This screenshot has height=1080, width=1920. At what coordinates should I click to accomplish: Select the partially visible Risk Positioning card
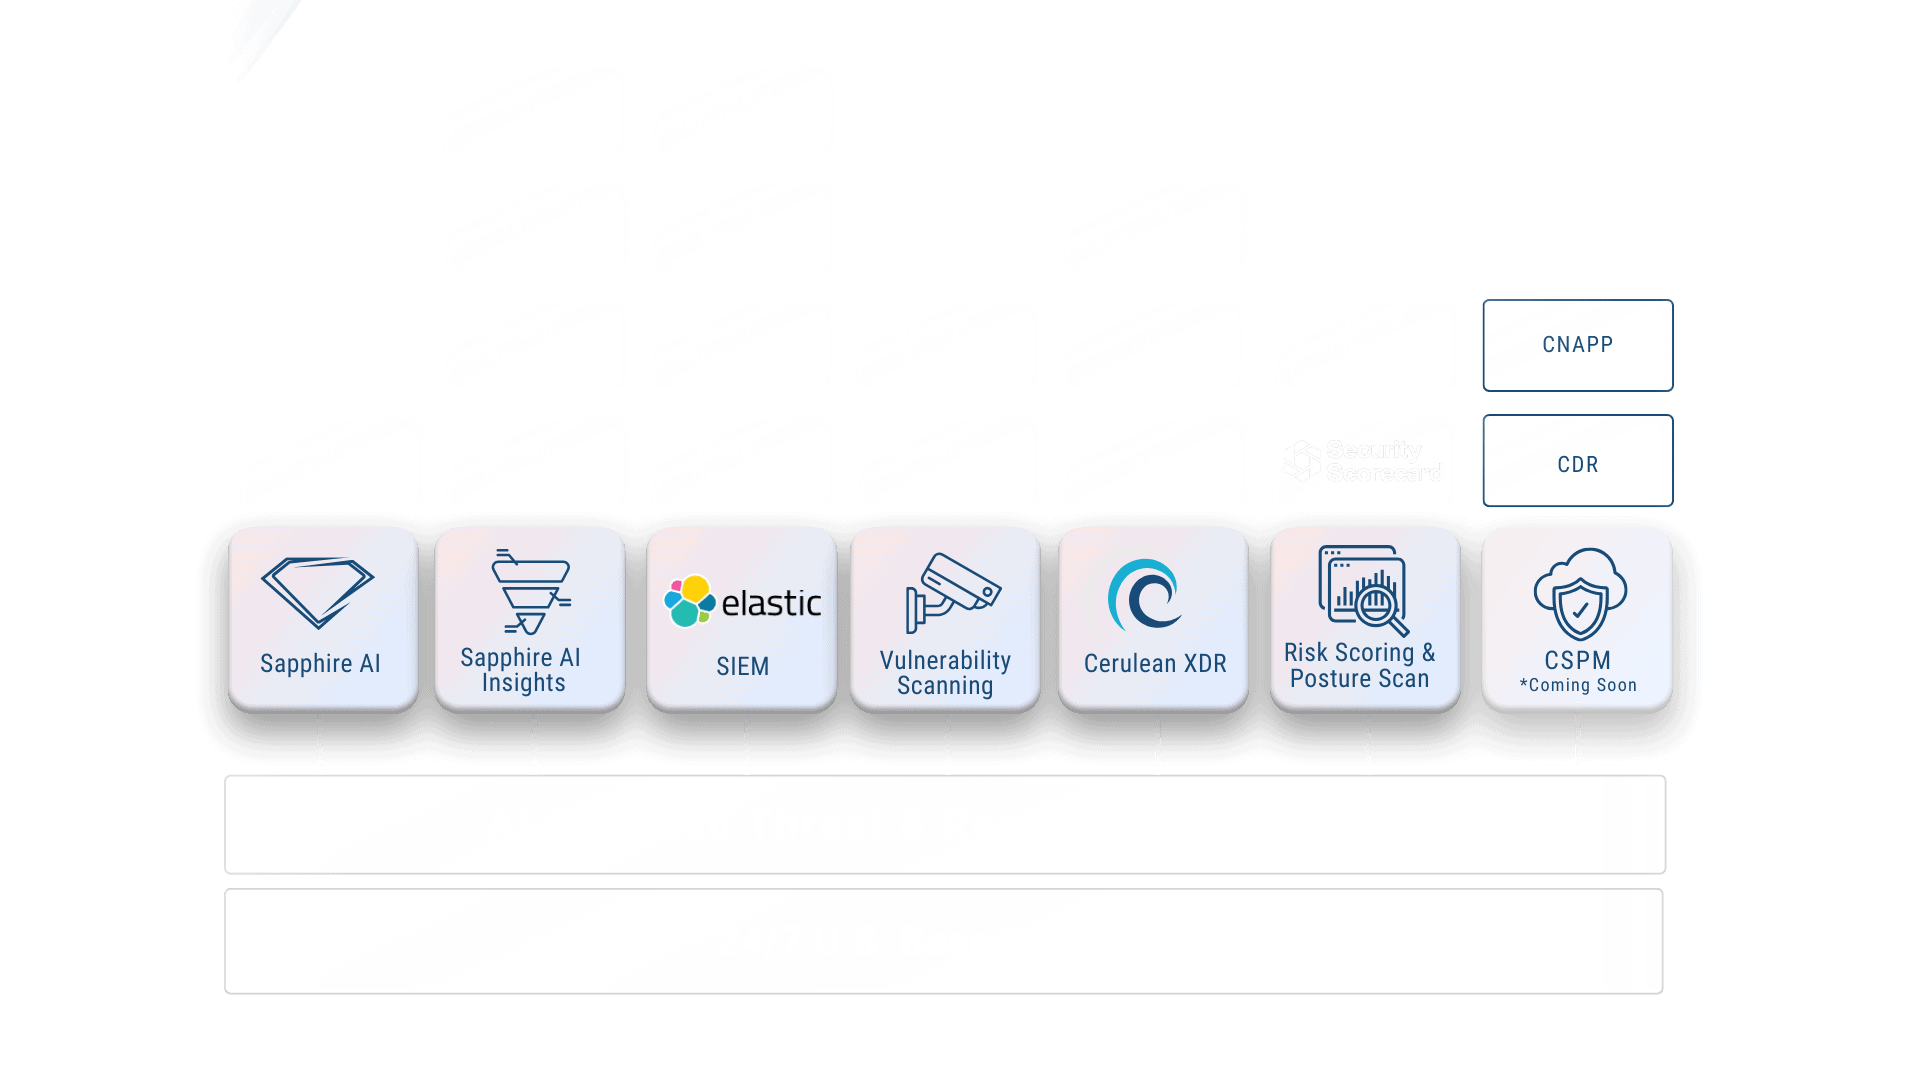[x=535, y=344]
